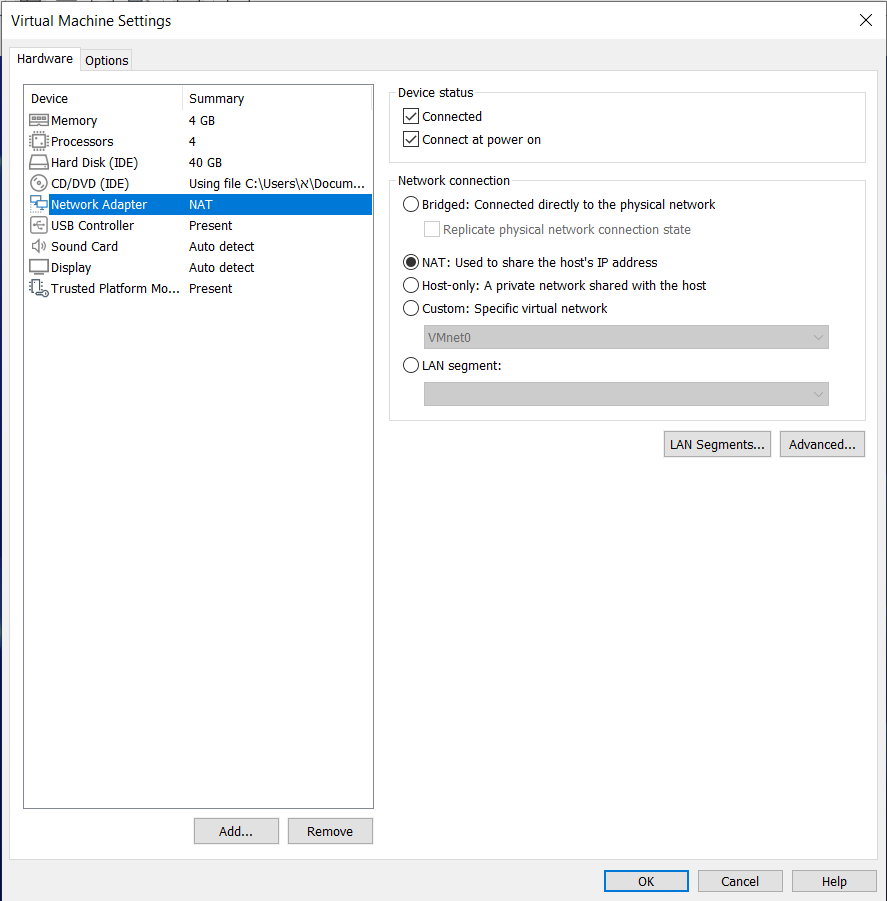Viewport: 887px width, 901px height.
Task: Select the Trusted Platform Module icon
Action: coord(39,289)
